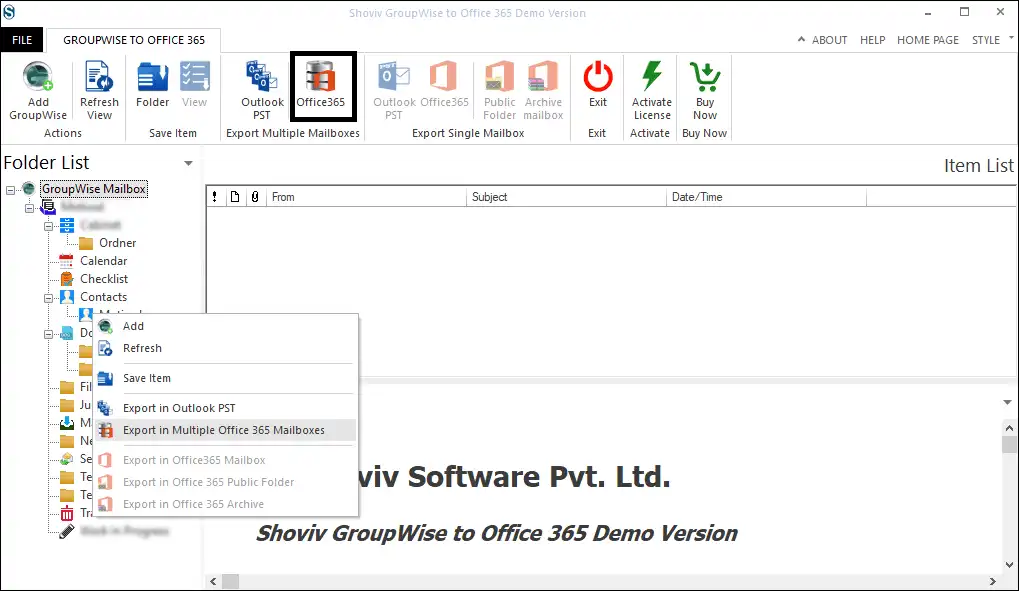Viewport: 1019px width, 591px height.
Task: Choose Export in Office365 Mailbox entry
Action: 226,460
